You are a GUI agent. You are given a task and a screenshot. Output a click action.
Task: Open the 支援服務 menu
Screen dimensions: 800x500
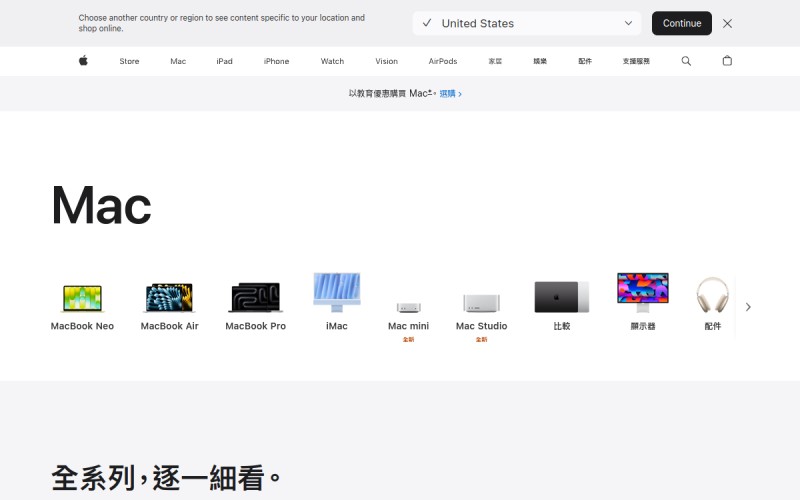(636, 61)
